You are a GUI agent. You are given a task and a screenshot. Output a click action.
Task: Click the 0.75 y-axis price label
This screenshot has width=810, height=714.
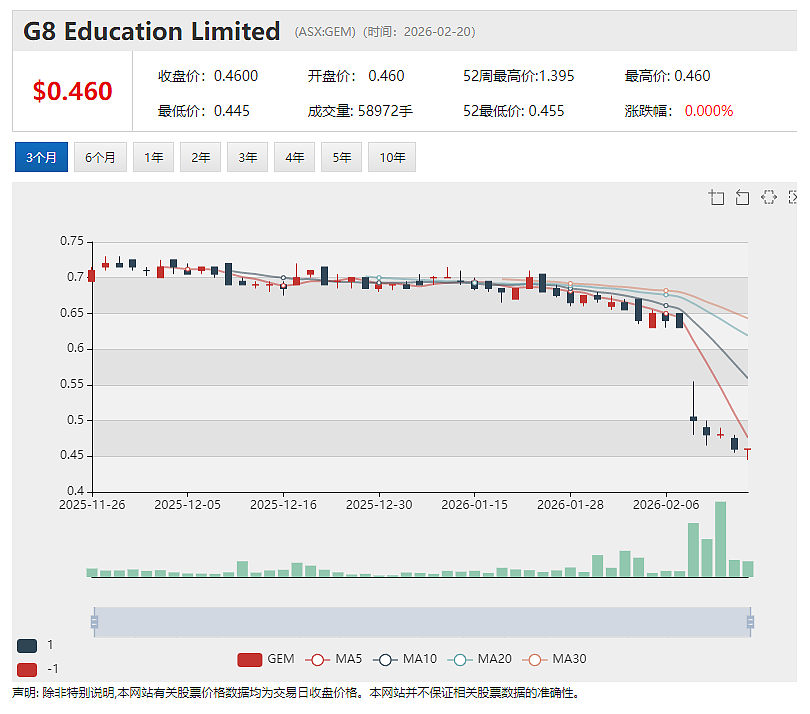coord(72,241)
